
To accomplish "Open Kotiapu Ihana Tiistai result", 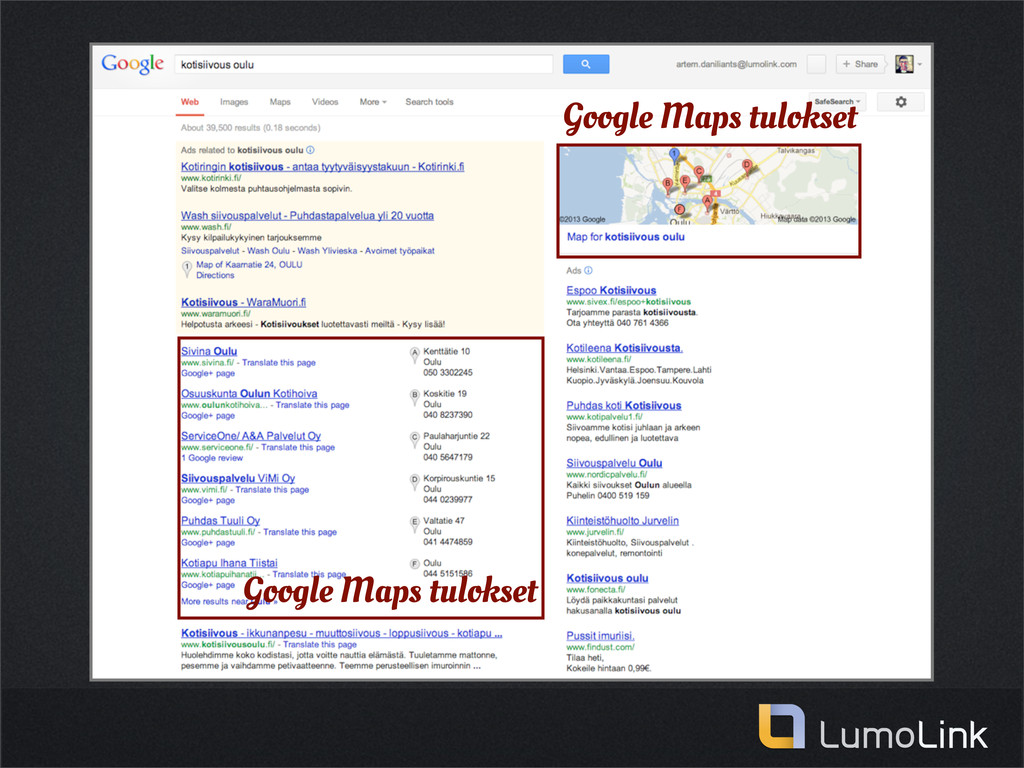I will coord(229,563).
